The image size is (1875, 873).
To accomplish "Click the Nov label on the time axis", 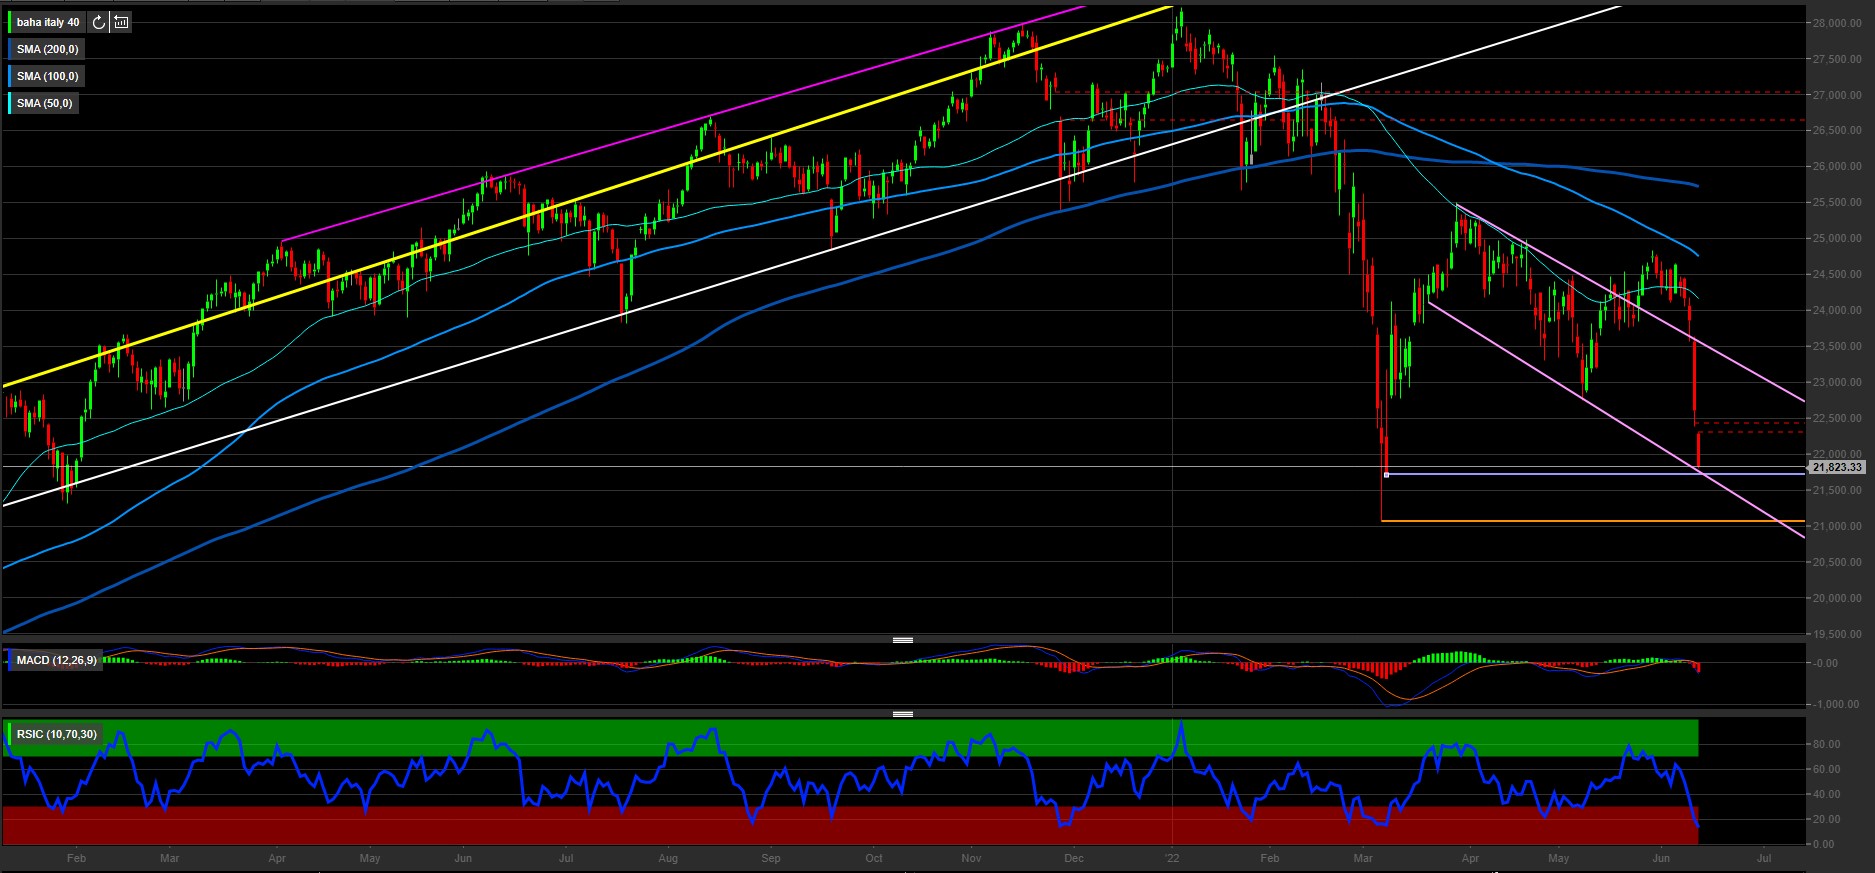I will (970, 858).
